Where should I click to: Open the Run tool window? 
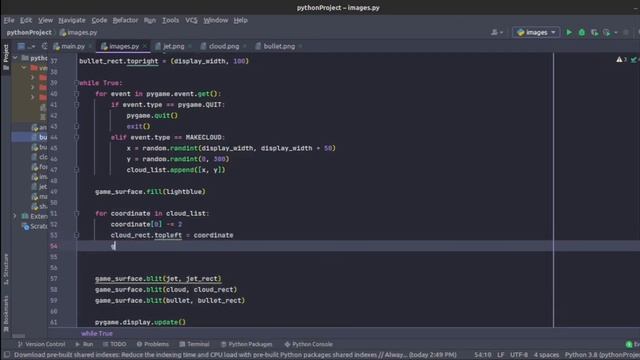(84, 344)
